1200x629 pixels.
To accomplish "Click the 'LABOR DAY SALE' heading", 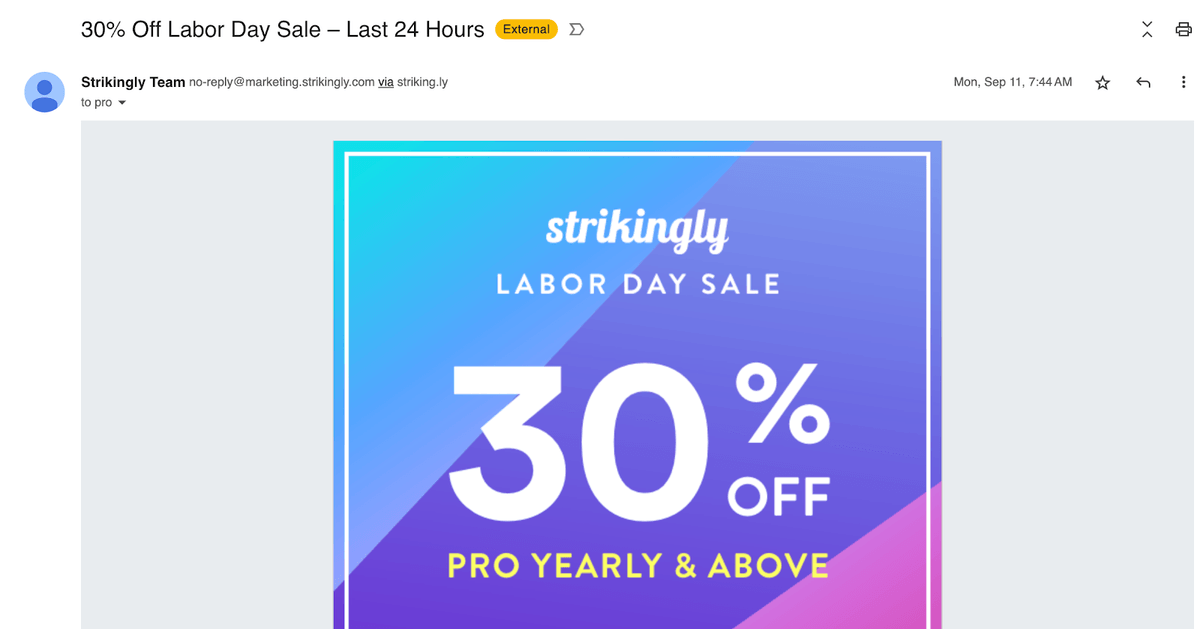I will [637, 285].
